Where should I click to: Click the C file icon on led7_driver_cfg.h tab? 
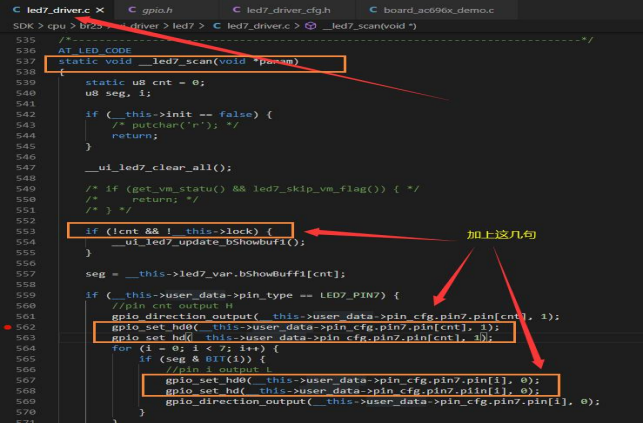pos(236,9)
